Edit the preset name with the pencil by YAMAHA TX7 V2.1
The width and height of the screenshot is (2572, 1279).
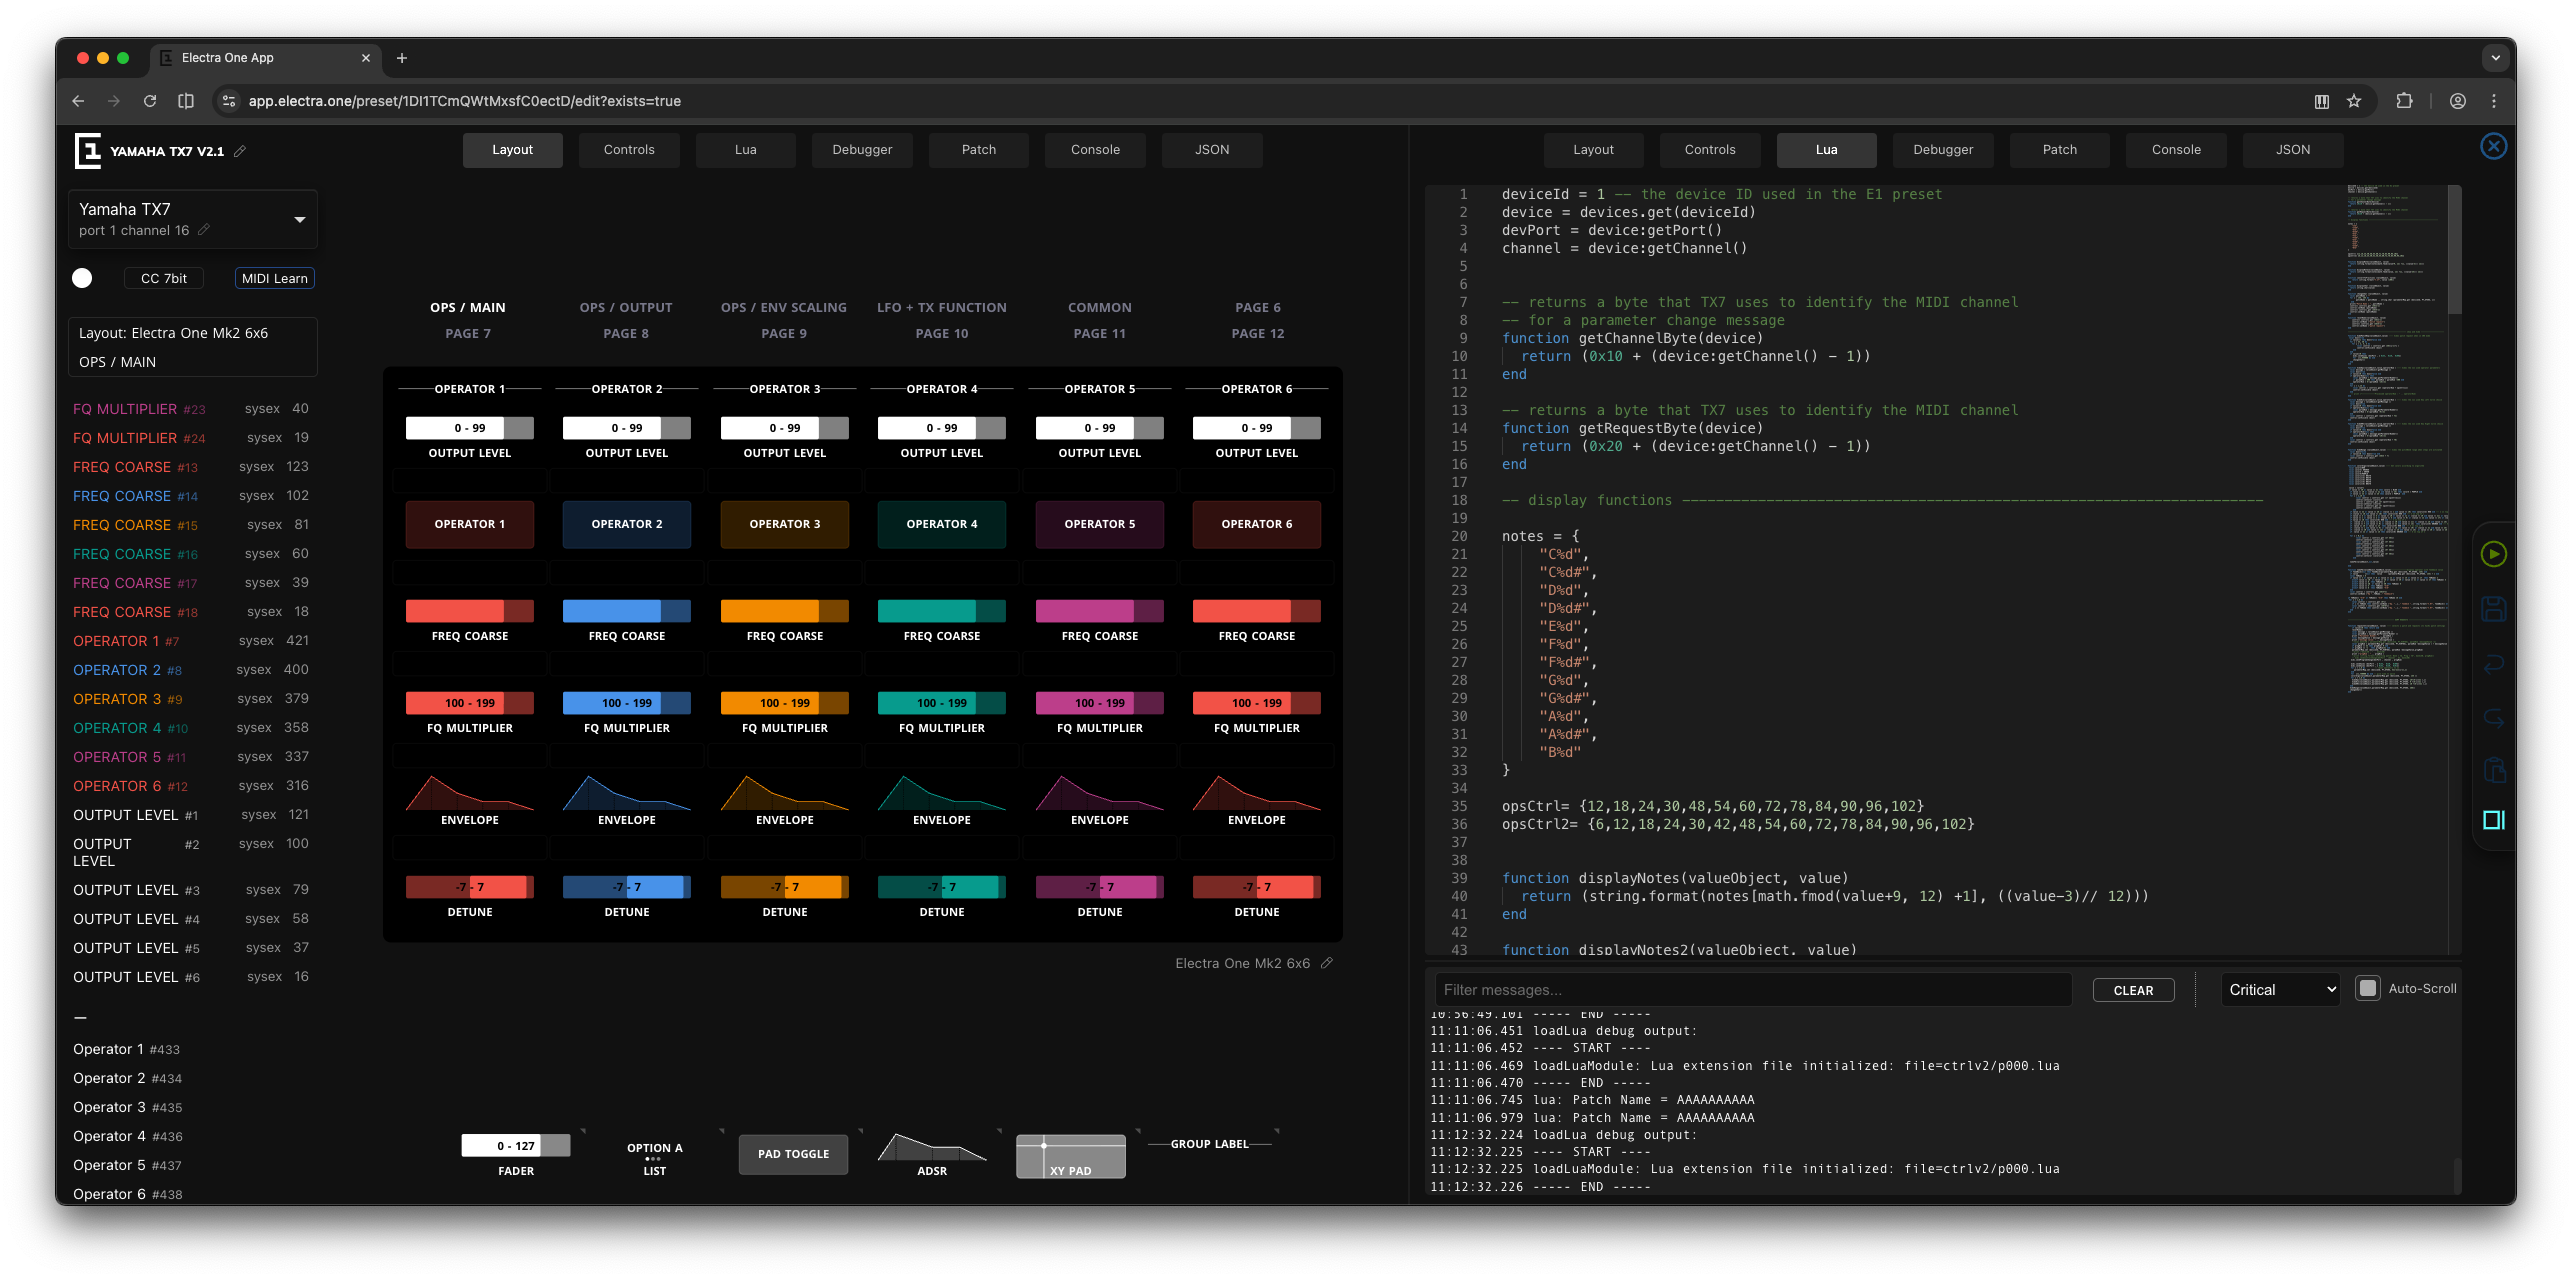[240, 151]
